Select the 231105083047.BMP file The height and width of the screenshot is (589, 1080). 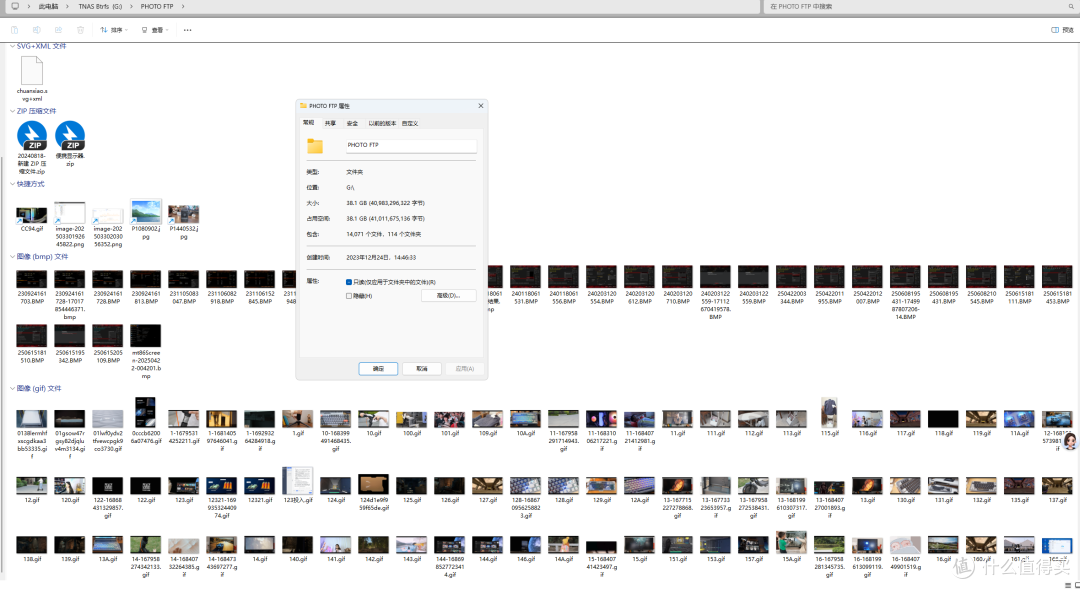pos(183,279)
